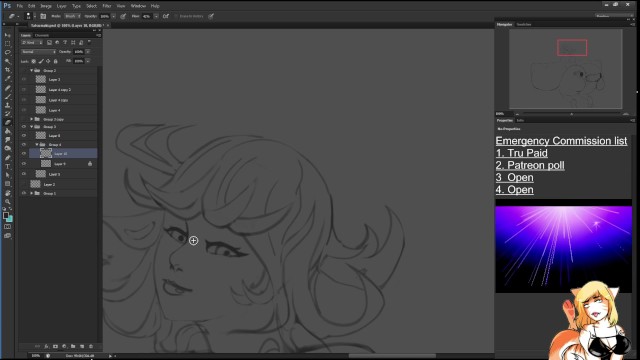Click the foreground color swatch
The image size is (640, 360).
click(5, 215)
